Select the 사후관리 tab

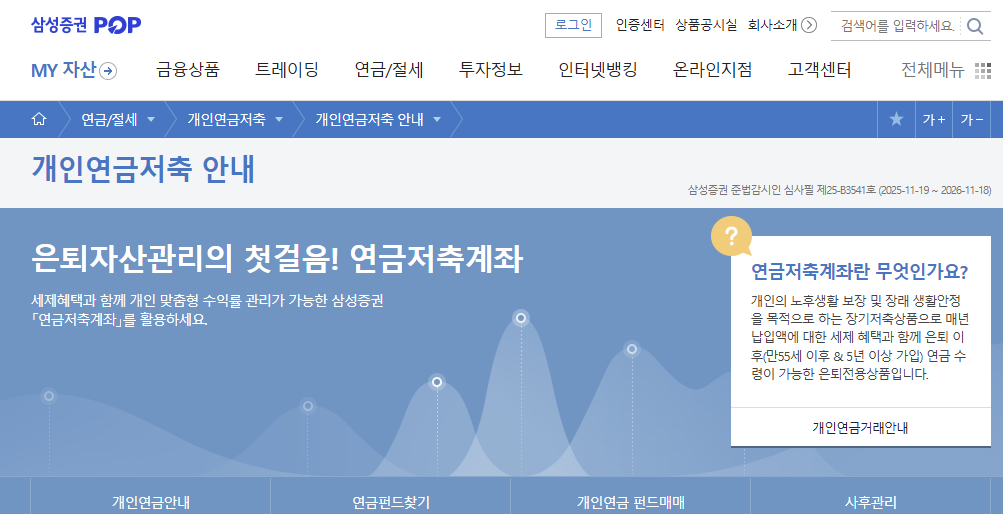(x=871, y=502)
